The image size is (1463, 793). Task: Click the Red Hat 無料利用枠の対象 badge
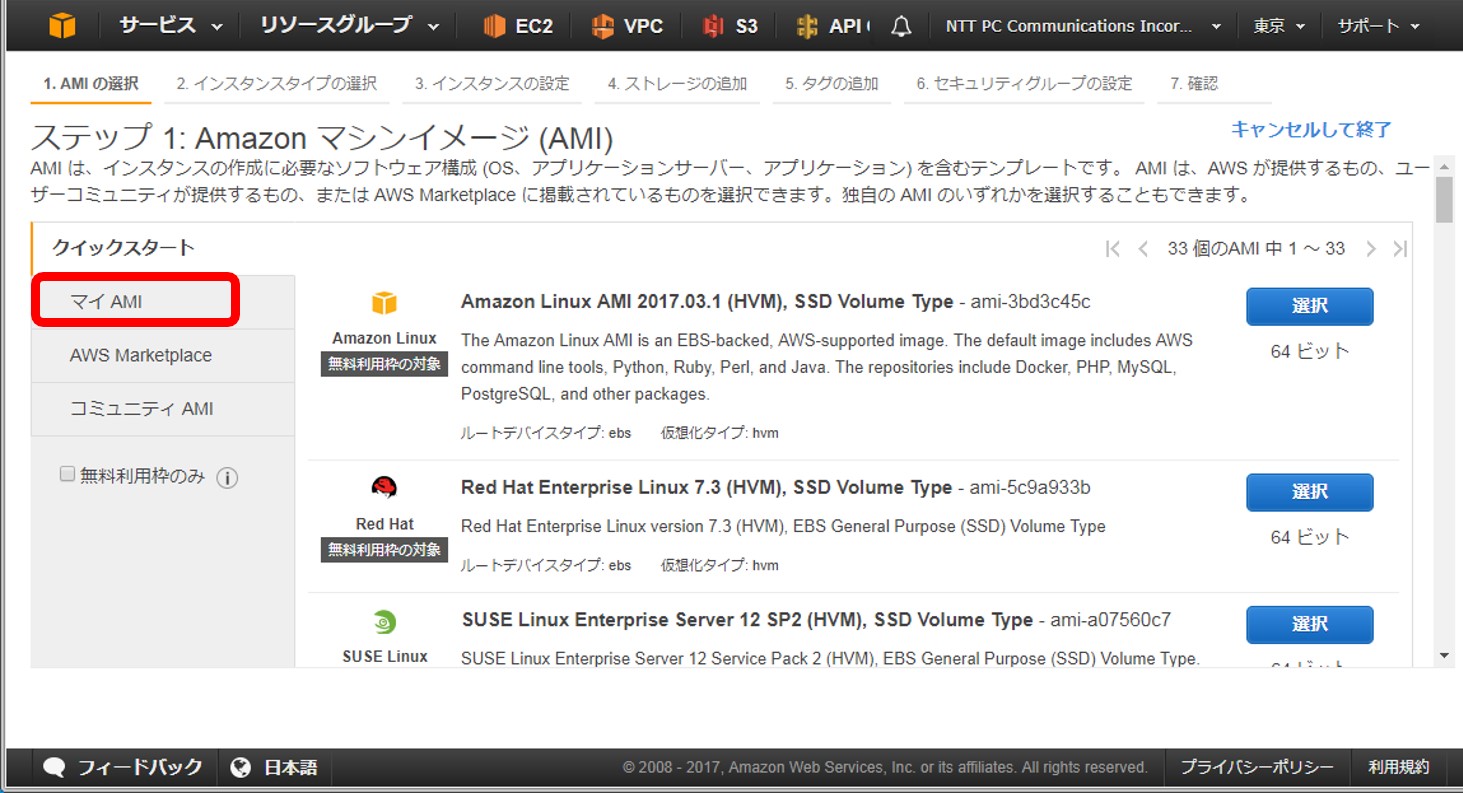(x=385, y=550)
